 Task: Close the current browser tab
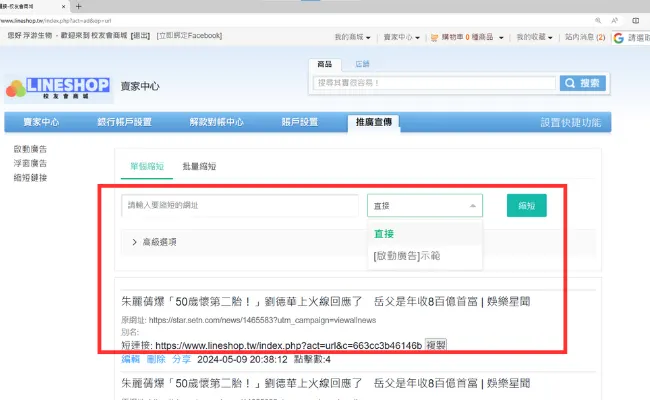point(63,6)
